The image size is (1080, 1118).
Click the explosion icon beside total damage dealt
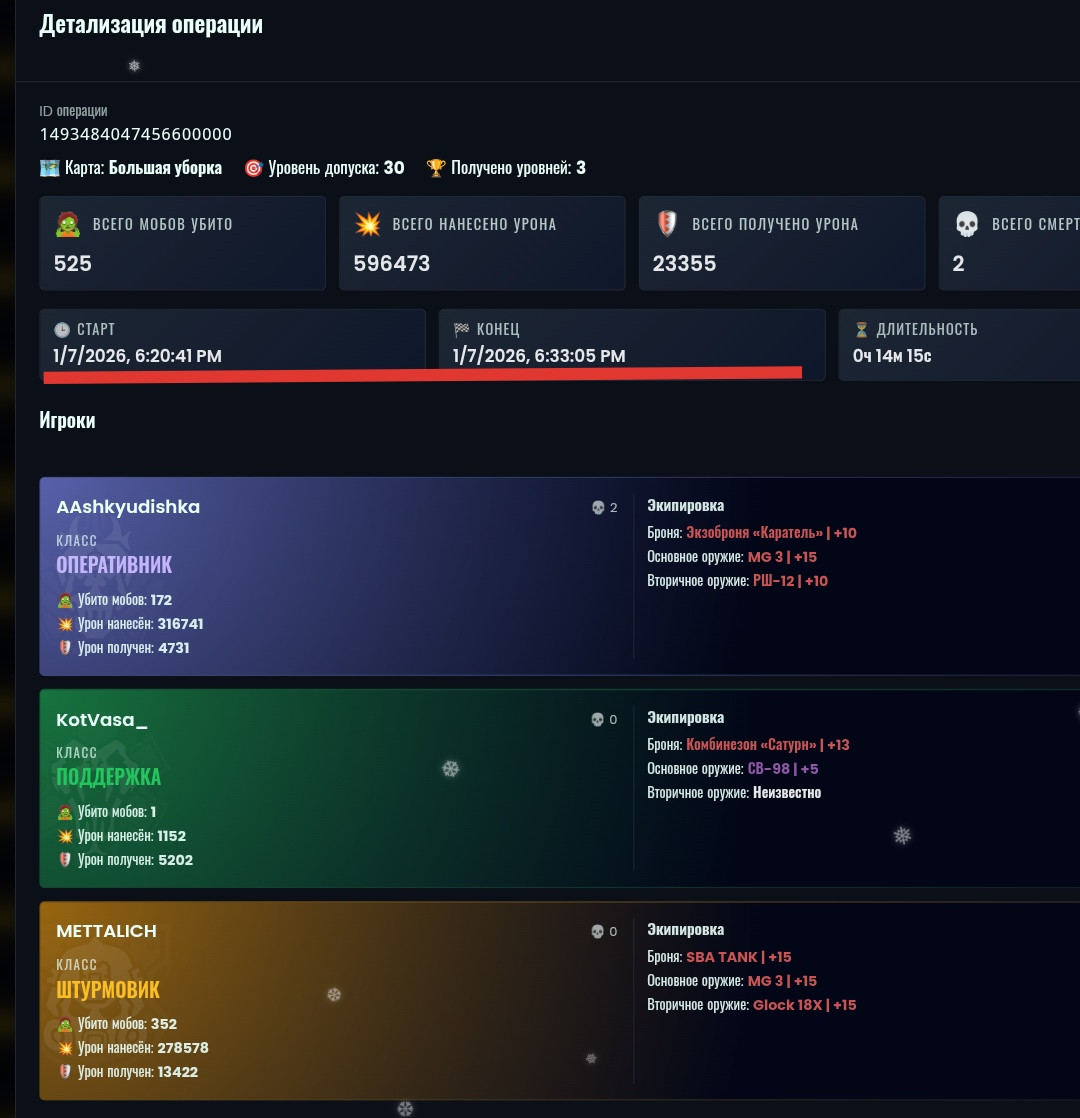tap(368, 224)
